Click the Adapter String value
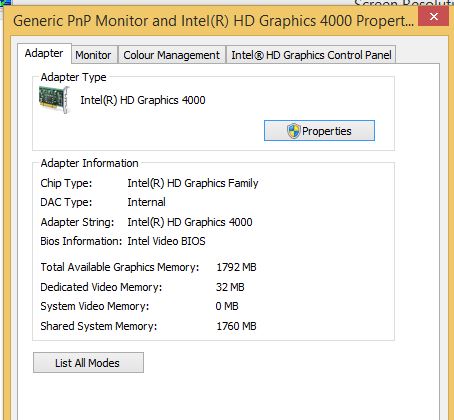 click(x=190, y=222)
